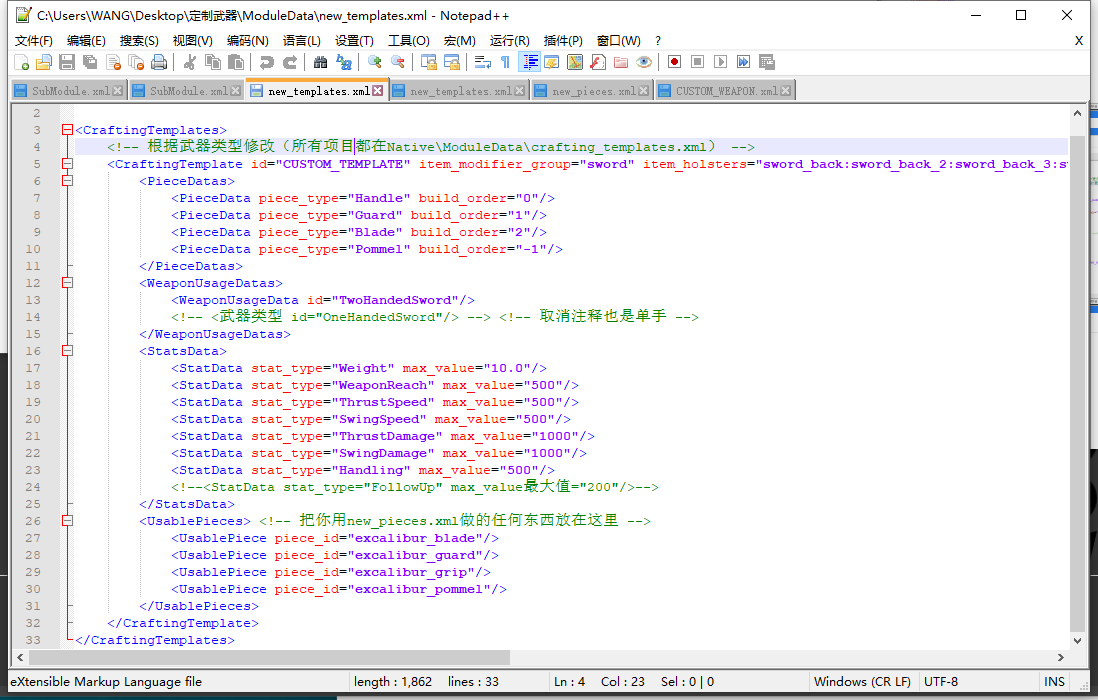1098x700 pixels.
Task: Click the Save All toolbar icon
Action: [90, 62]
